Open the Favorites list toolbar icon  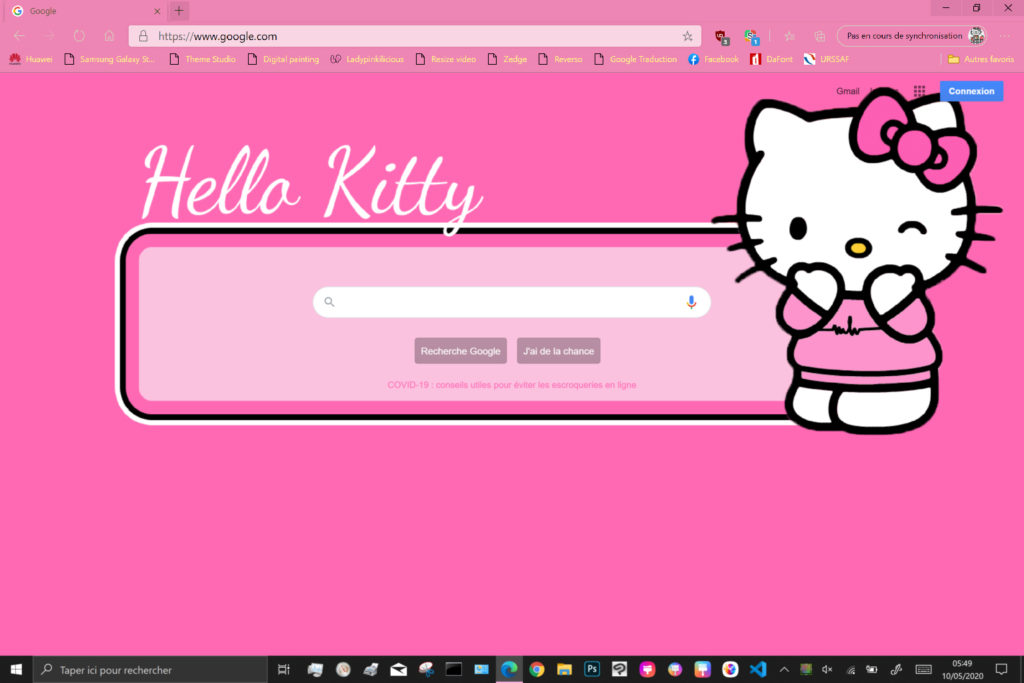790,37
